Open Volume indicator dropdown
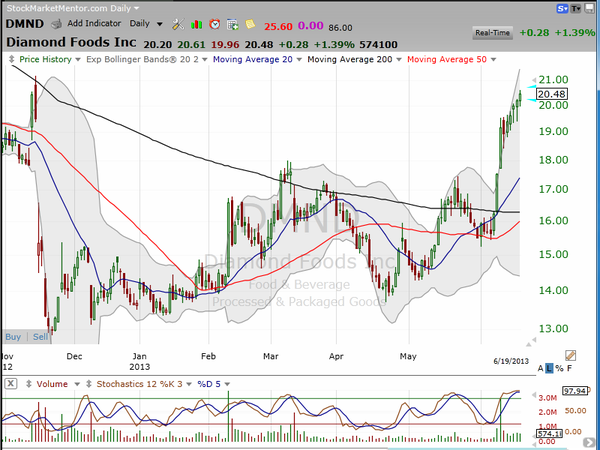 click(77, 384)
